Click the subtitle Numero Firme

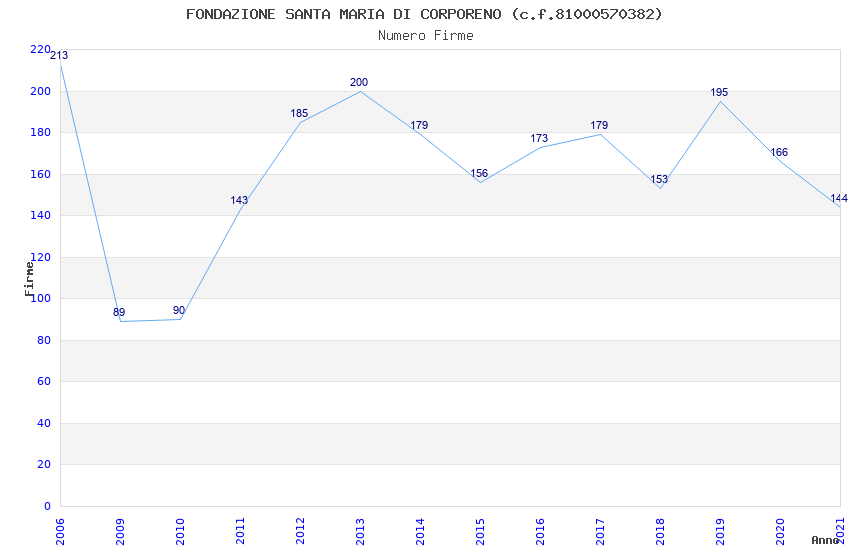[426, 36]
